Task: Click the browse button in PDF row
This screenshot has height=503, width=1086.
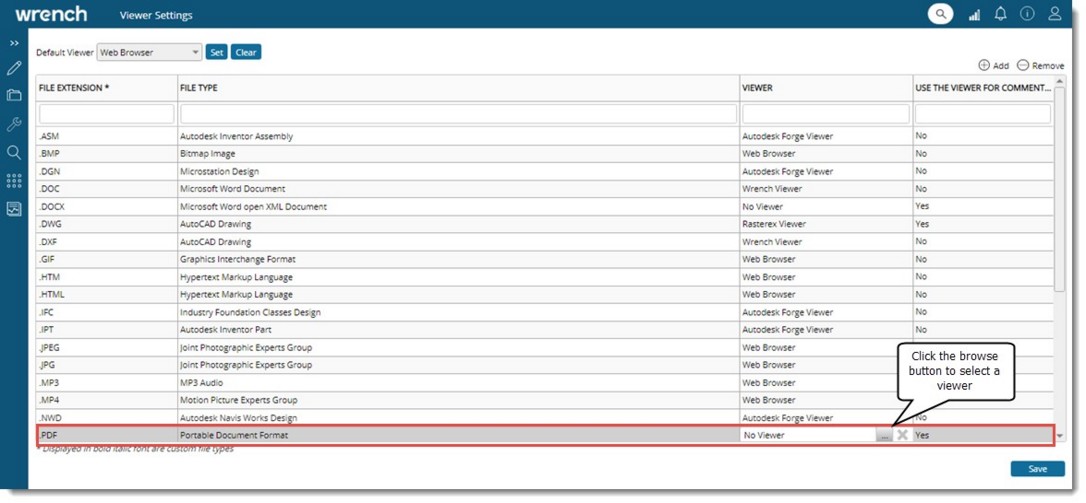Action: (x=885, y=436)
